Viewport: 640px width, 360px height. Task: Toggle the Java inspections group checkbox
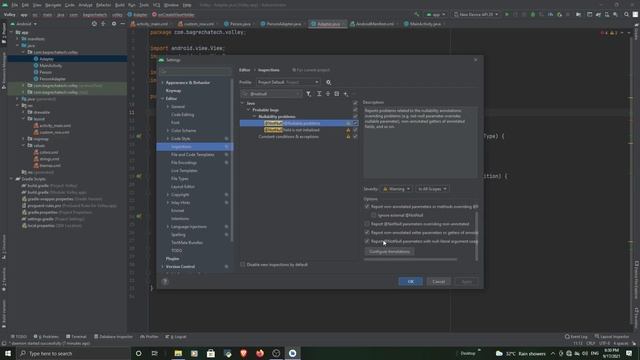pyautogui.click(x=355, y=103)
